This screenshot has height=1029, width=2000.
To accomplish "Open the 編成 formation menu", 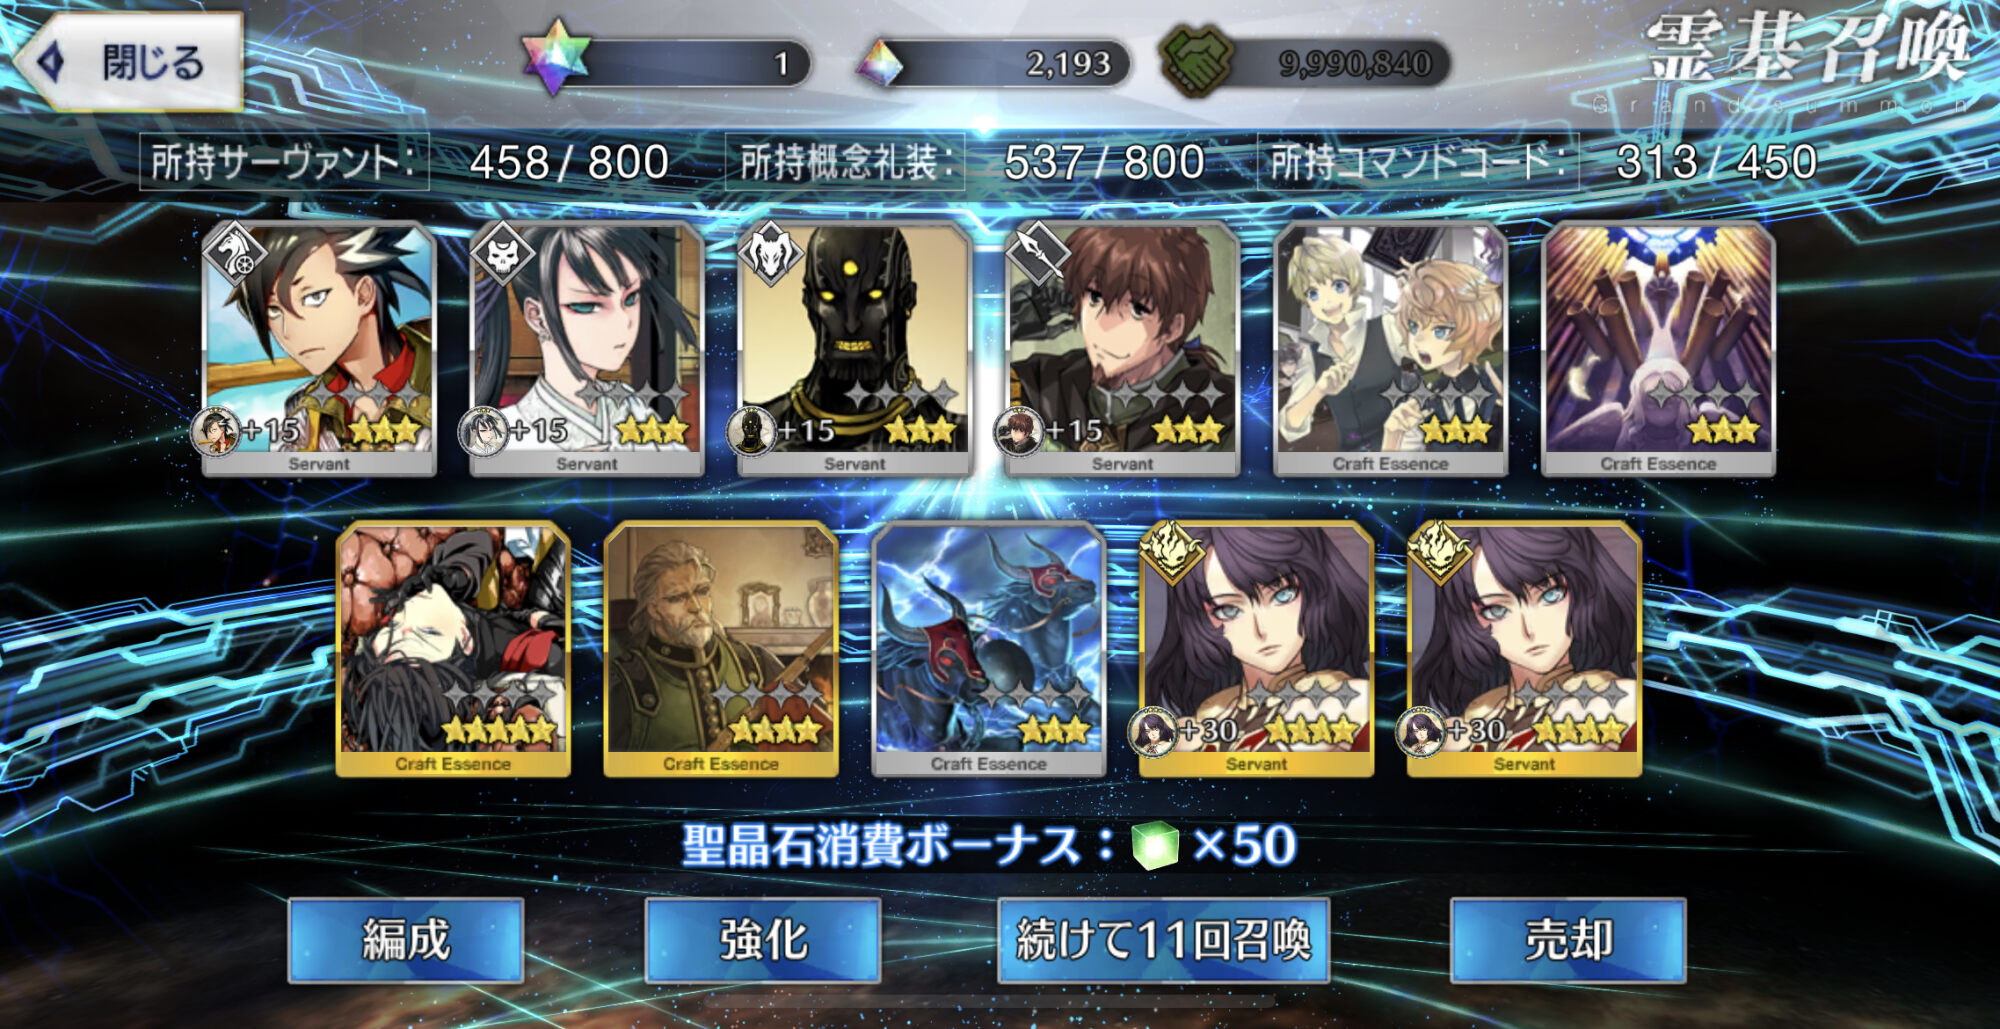I will pyautogui.click(x=406, y=940).
